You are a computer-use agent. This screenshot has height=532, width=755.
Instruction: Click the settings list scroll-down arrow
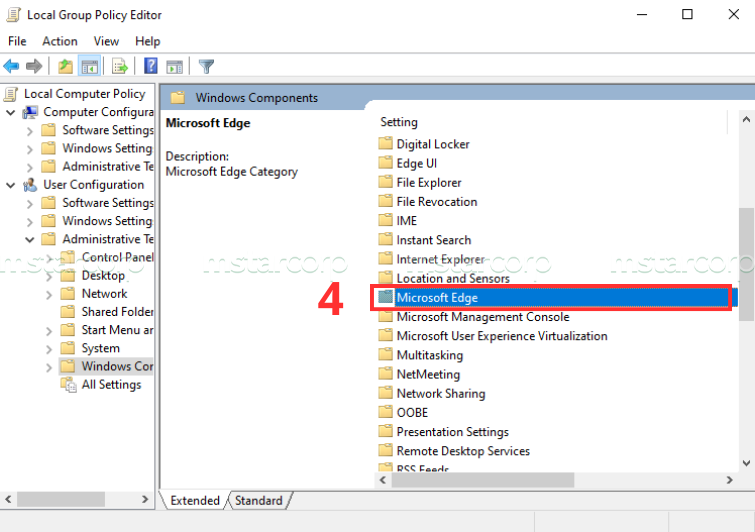pyautogui.click(x=746, y=463)
